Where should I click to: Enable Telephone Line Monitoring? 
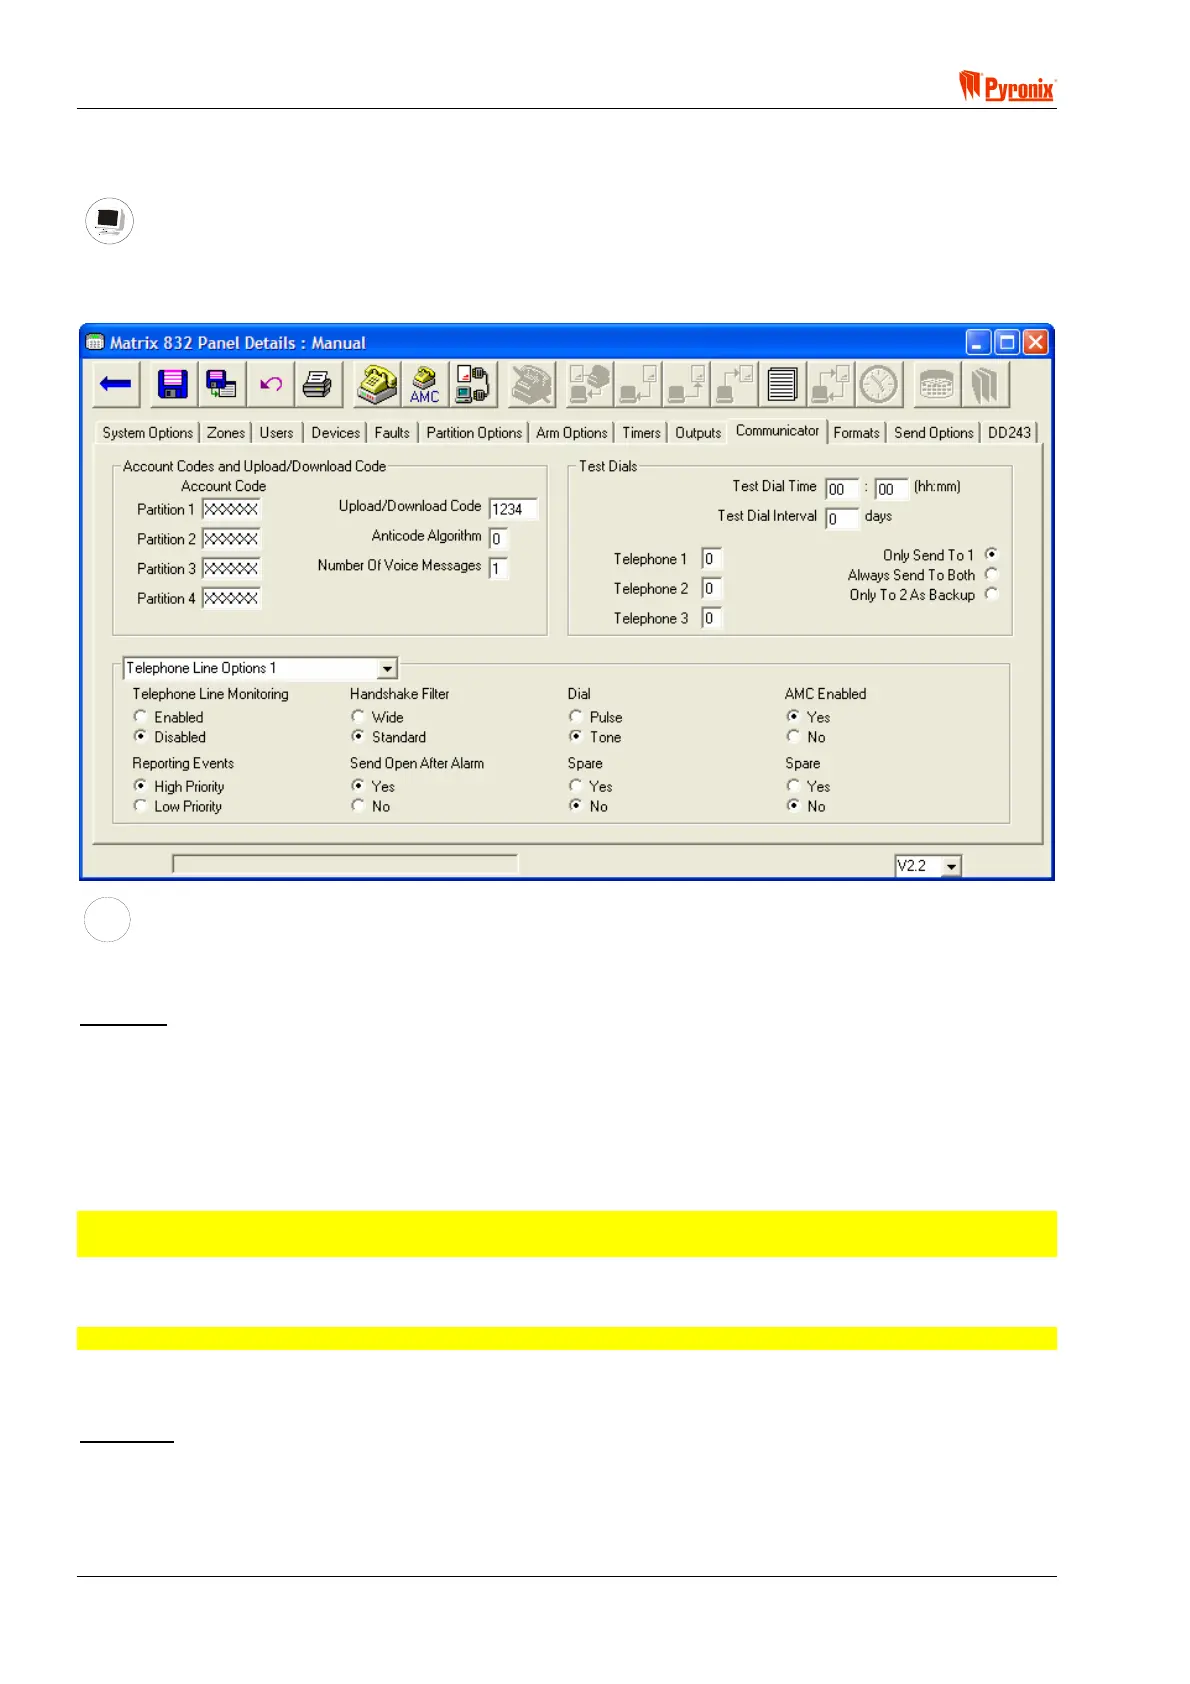click(x=141, y=717)
